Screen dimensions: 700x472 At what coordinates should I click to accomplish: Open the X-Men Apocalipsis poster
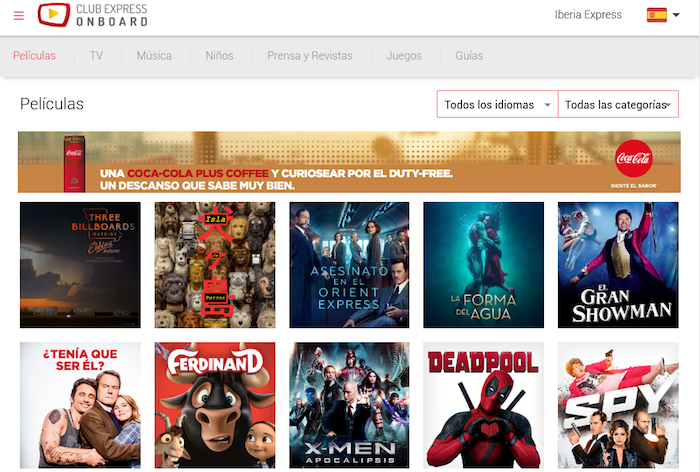(349, 405)
